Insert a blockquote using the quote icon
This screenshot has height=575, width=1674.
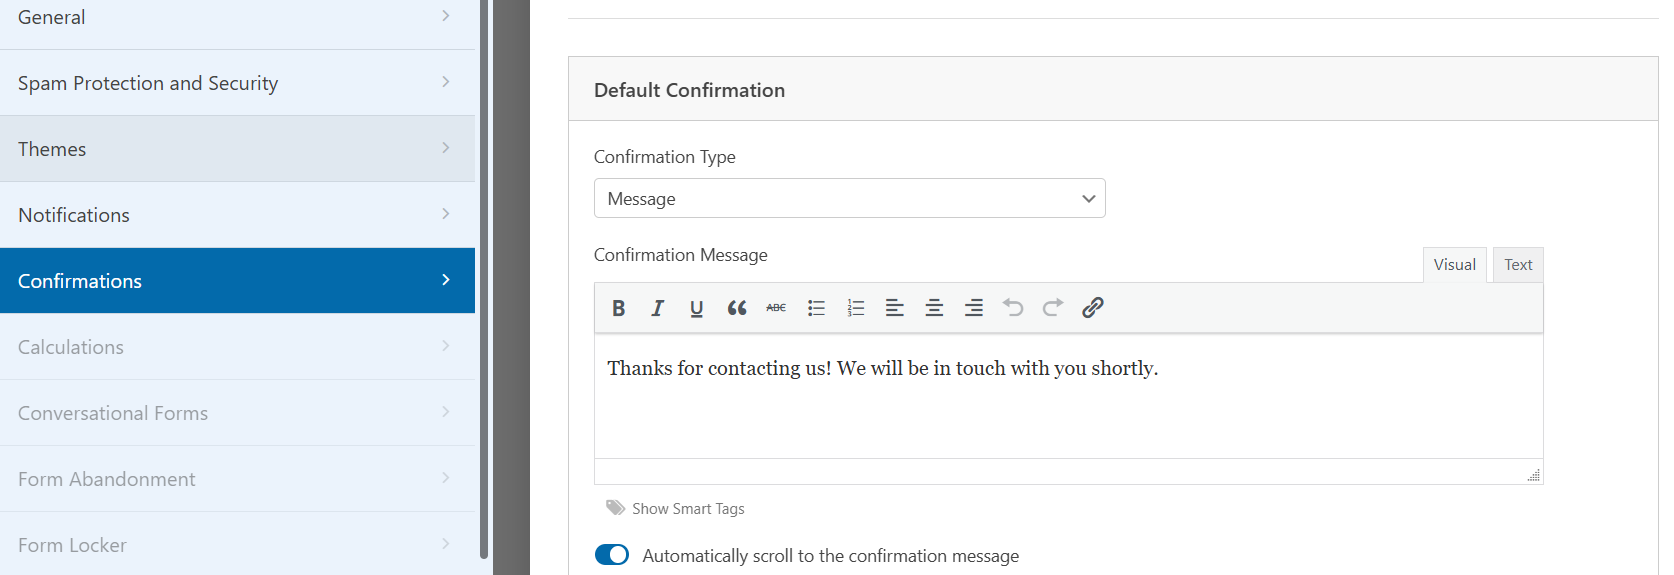pyautogui.click(x=737, y=308)
